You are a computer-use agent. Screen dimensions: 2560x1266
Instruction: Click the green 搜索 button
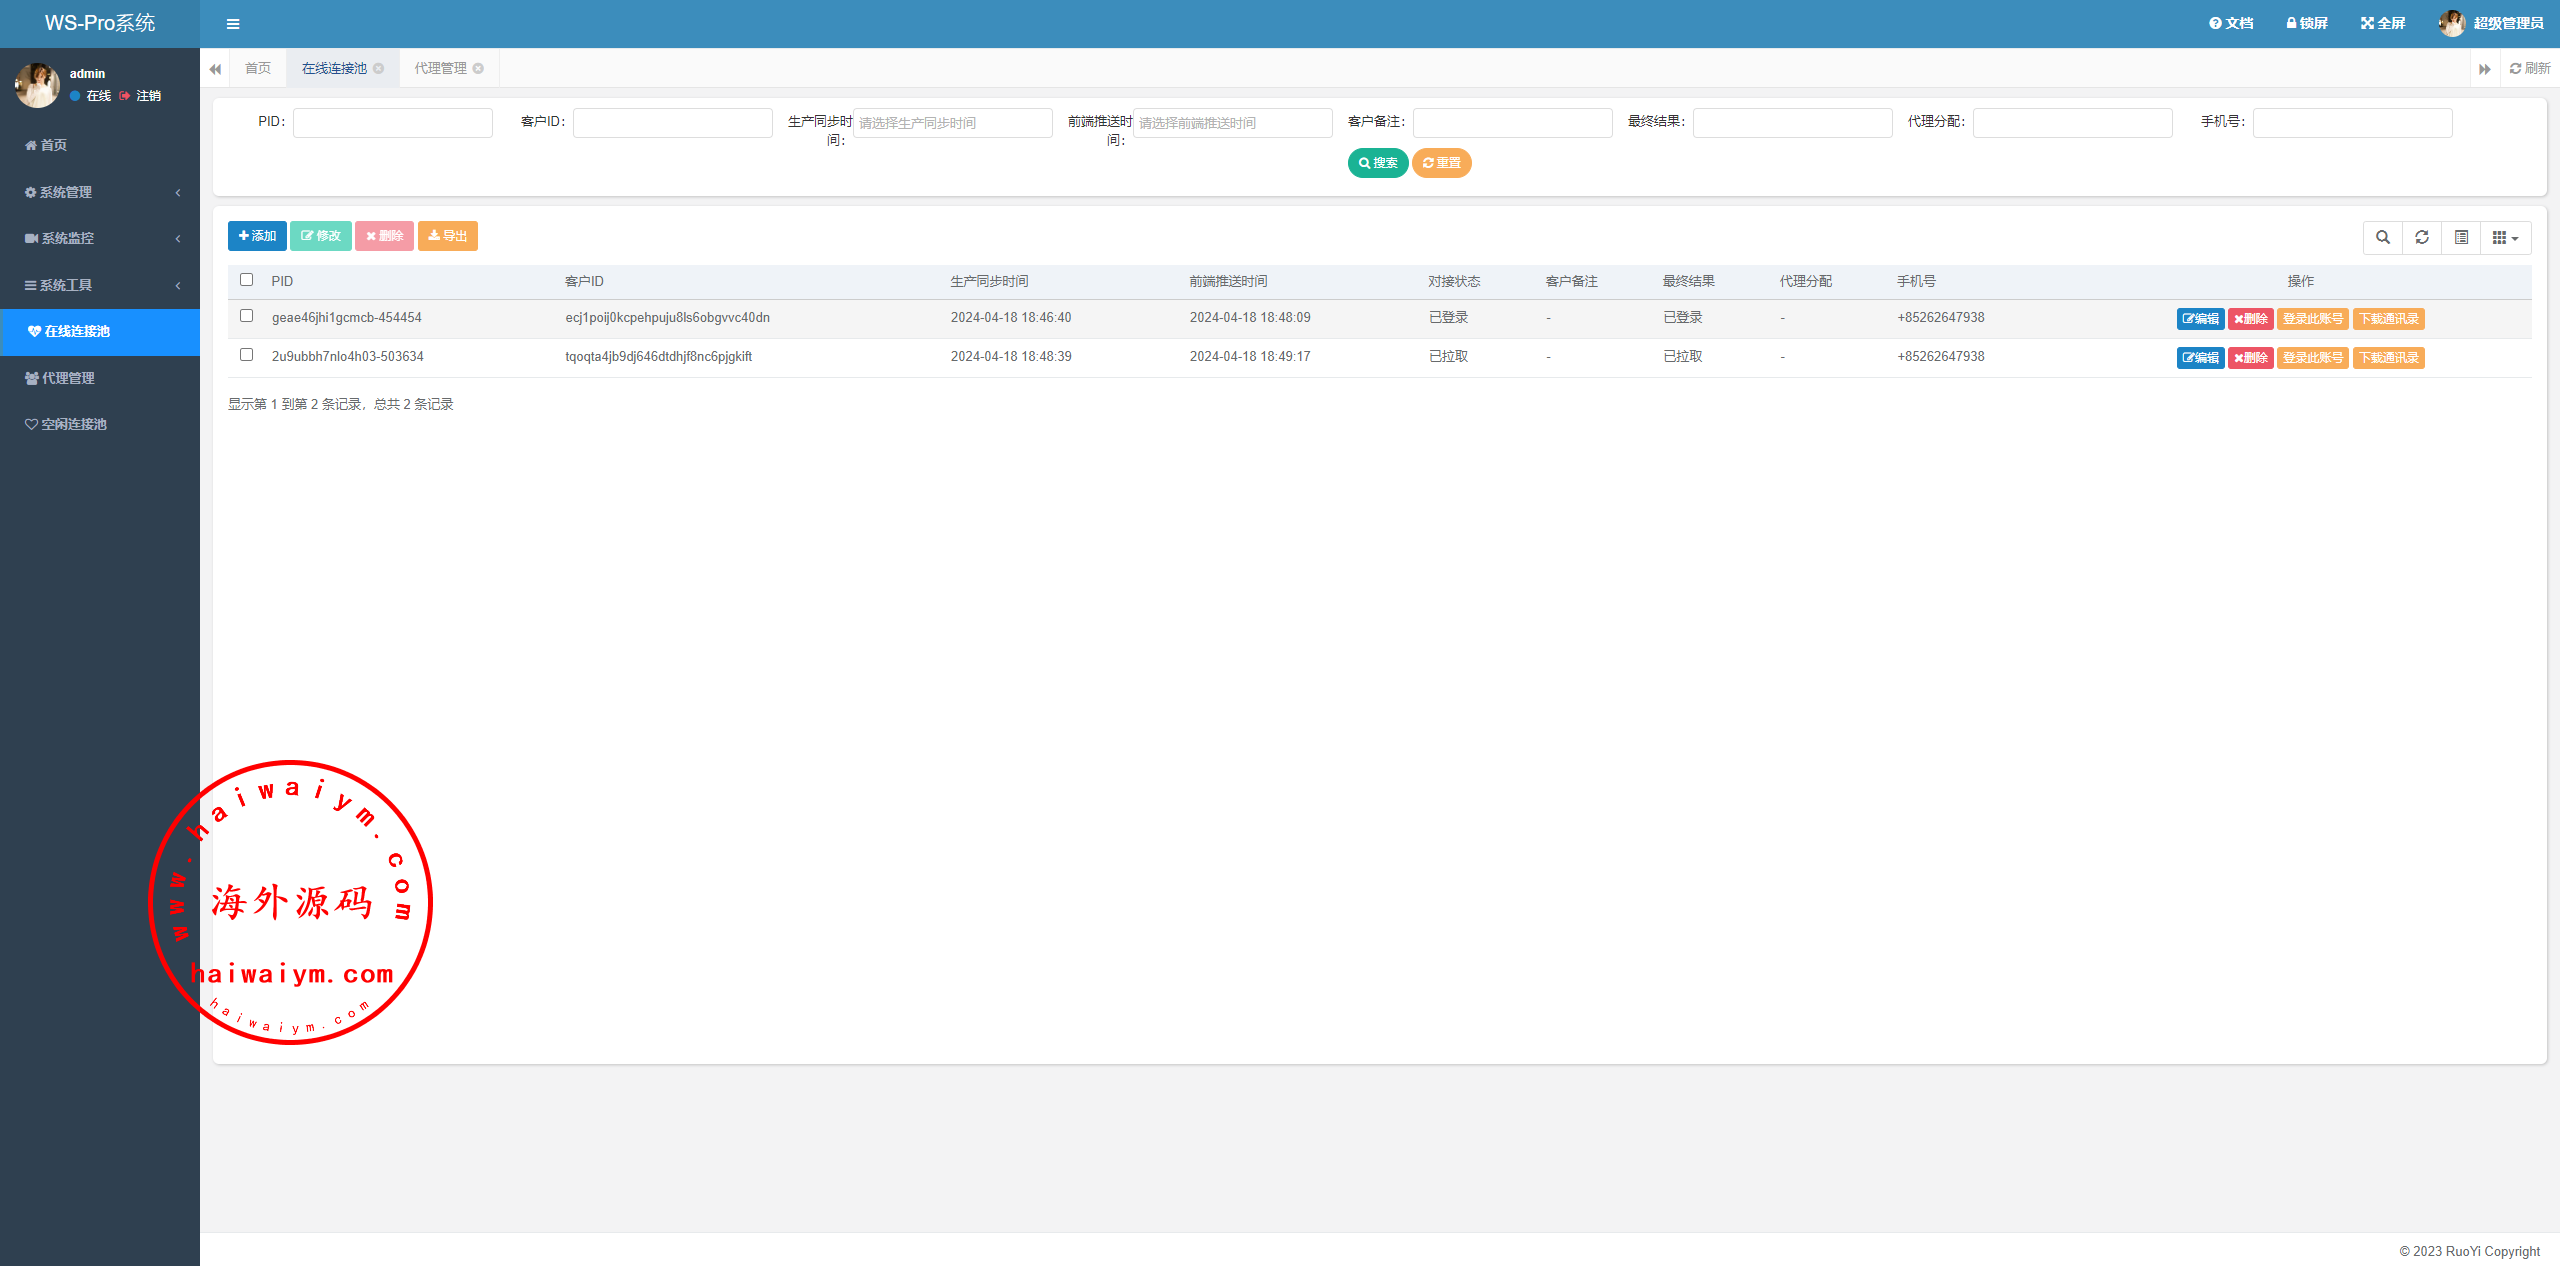[1378, 163]
